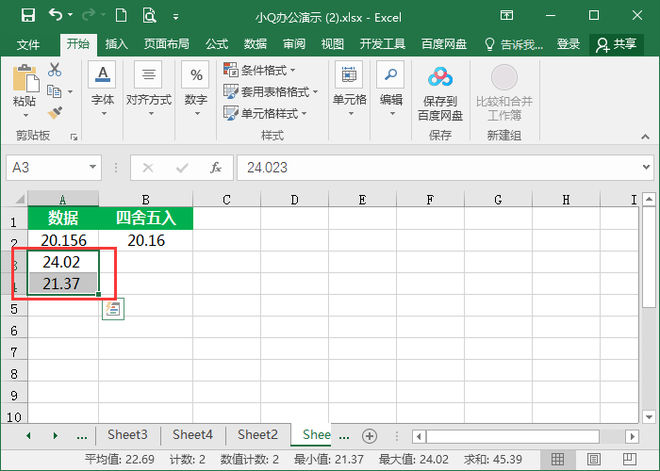The width and height of the screenshot is (660, 471).
Task: Switch to the Sheet3 tab
Action: (x=128, y=434)
